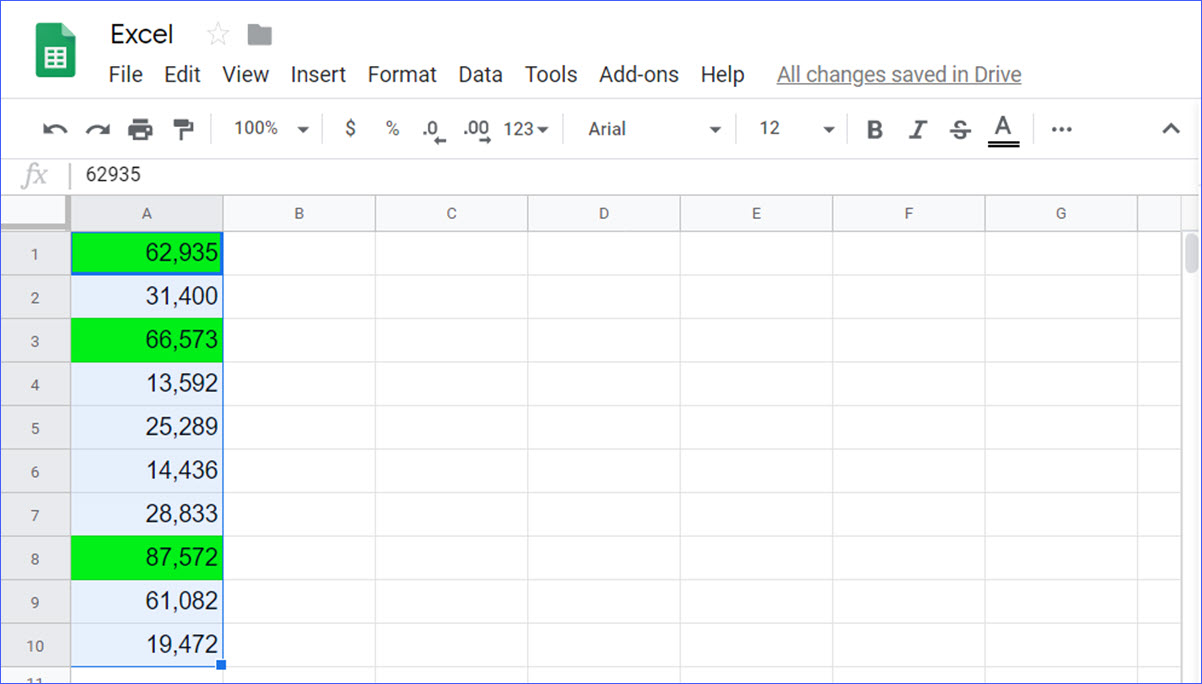Format selection as percent
The width and height of the screenshot is (1202, 684).
coord(391,128)
